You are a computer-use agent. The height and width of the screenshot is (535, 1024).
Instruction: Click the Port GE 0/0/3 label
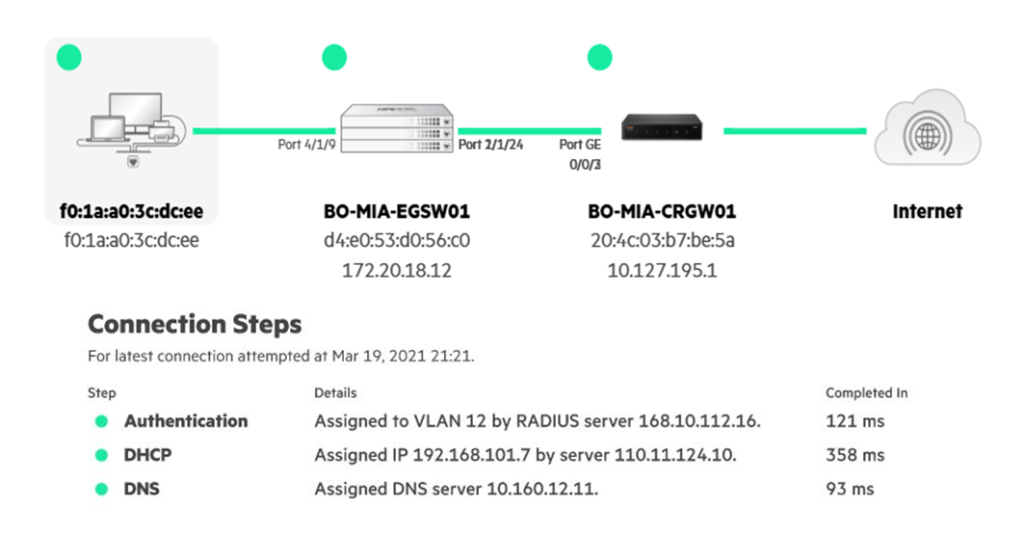tap(581, 153)
